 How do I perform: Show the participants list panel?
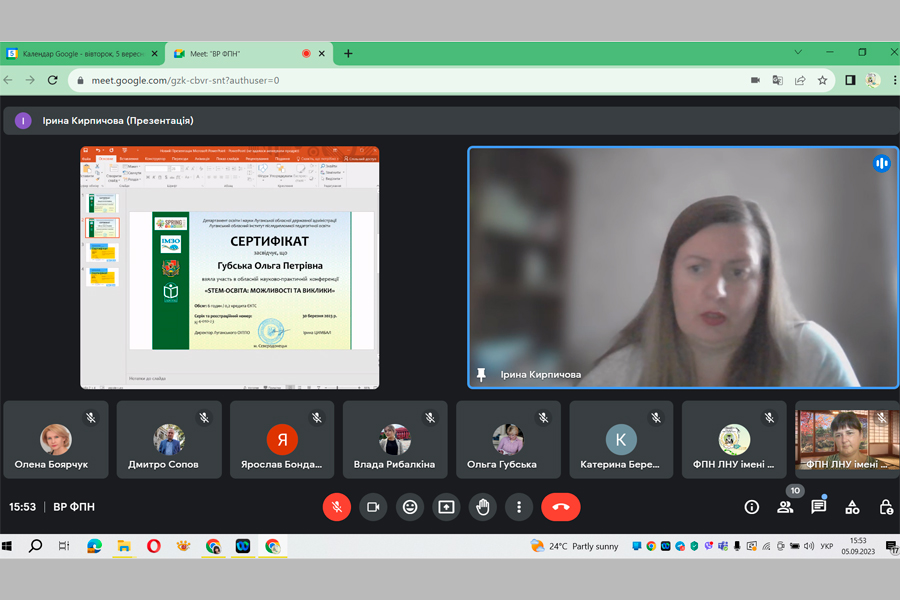[785, 507]
